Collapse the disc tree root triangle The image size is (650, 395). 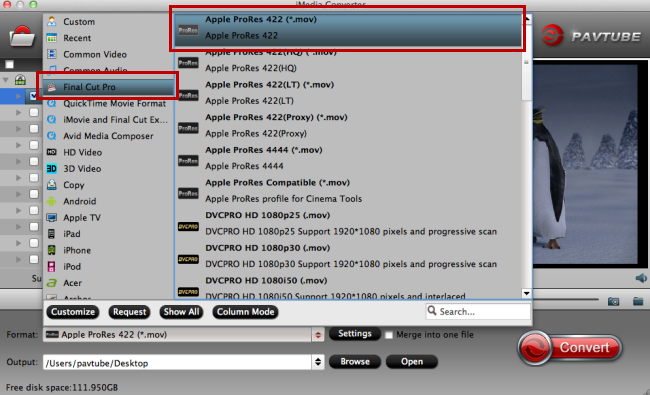[x=6, y=80]
